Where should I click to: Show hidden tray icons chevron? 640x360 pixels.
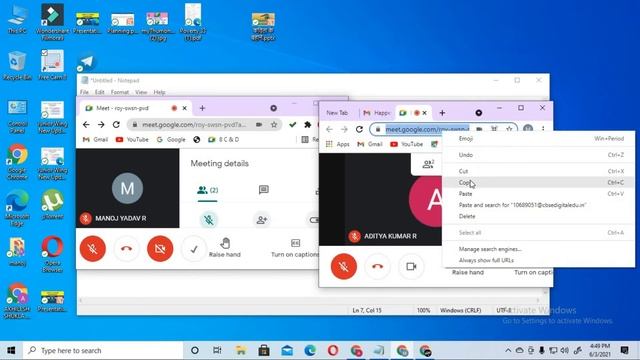(x=508, y=351)
